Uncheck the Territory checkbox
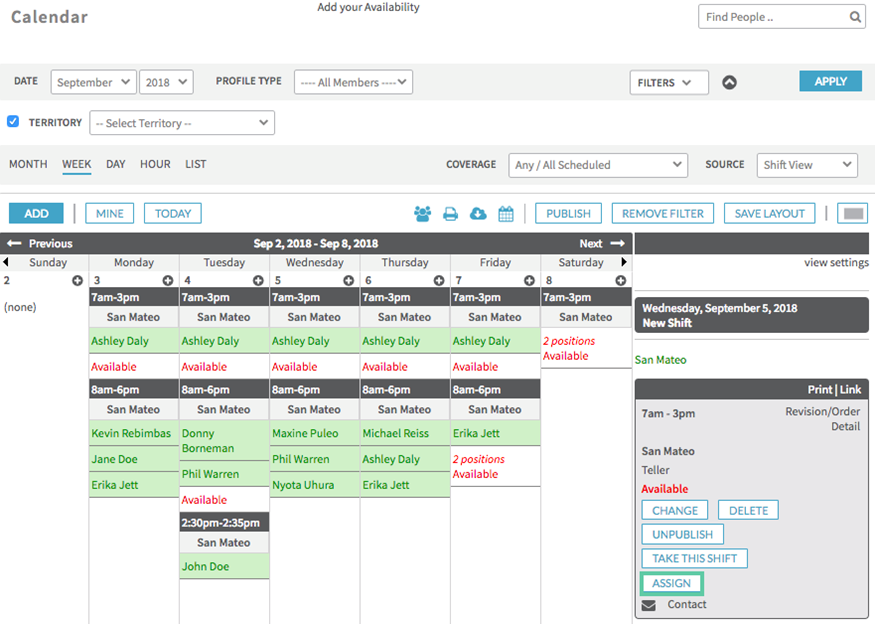The width and height of the screenshot is (875, 624). click(x=13, y=121)
